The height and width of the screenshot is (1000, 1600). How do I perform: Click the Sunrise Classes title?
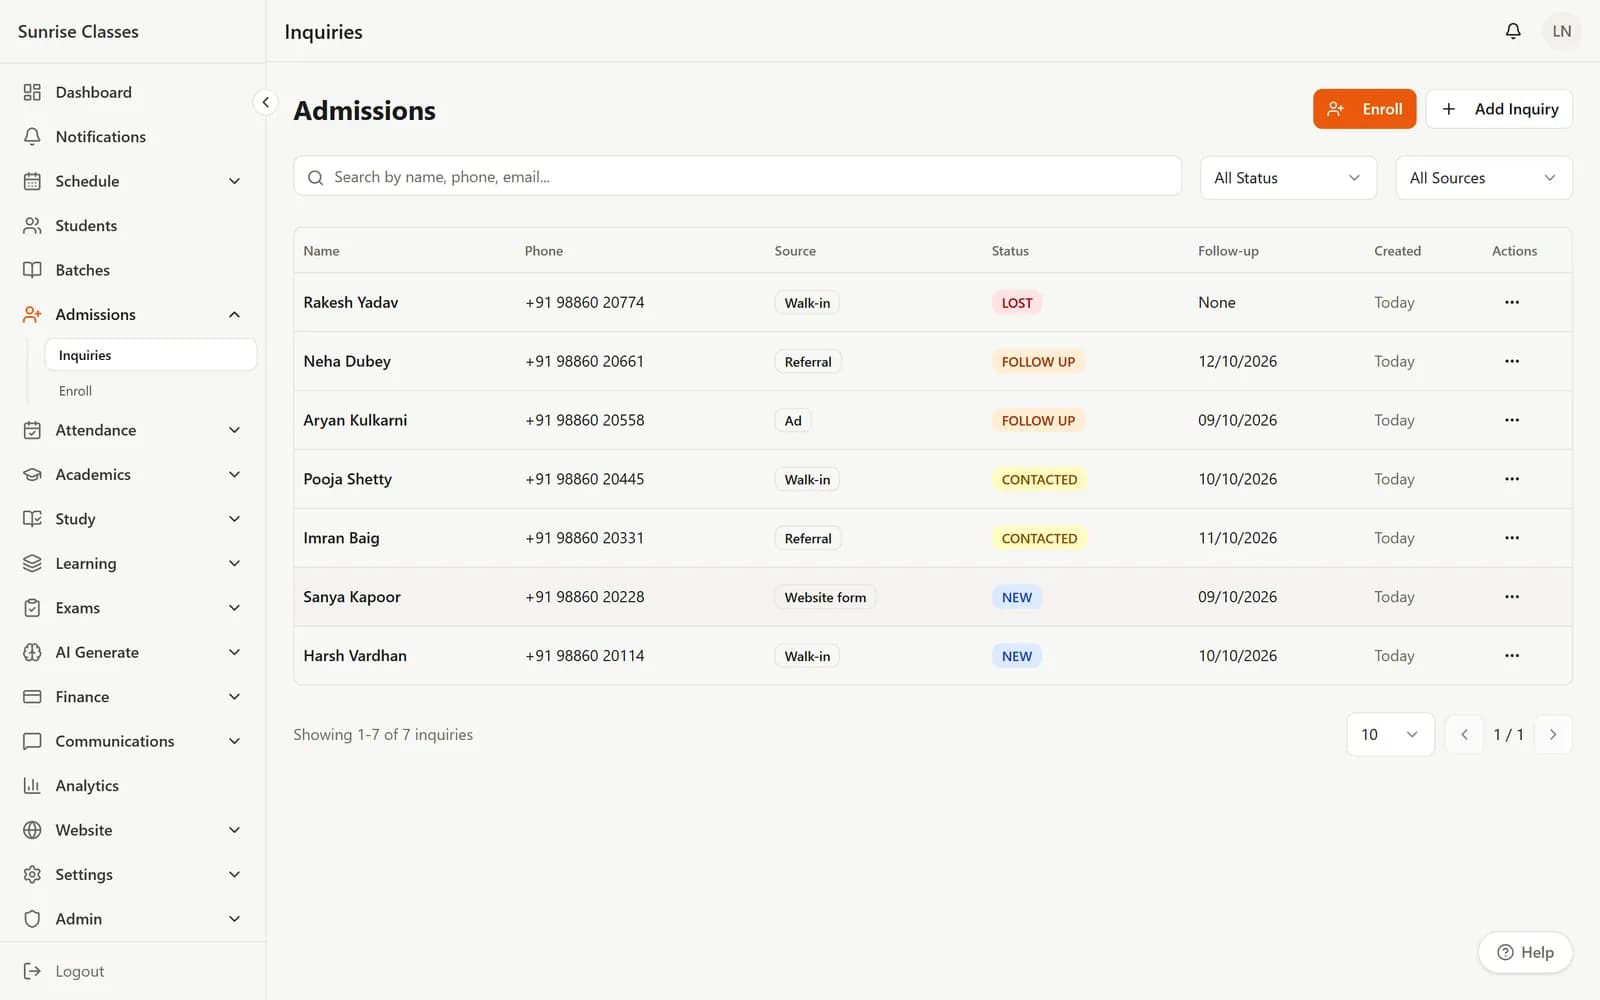tap(78, 31)
